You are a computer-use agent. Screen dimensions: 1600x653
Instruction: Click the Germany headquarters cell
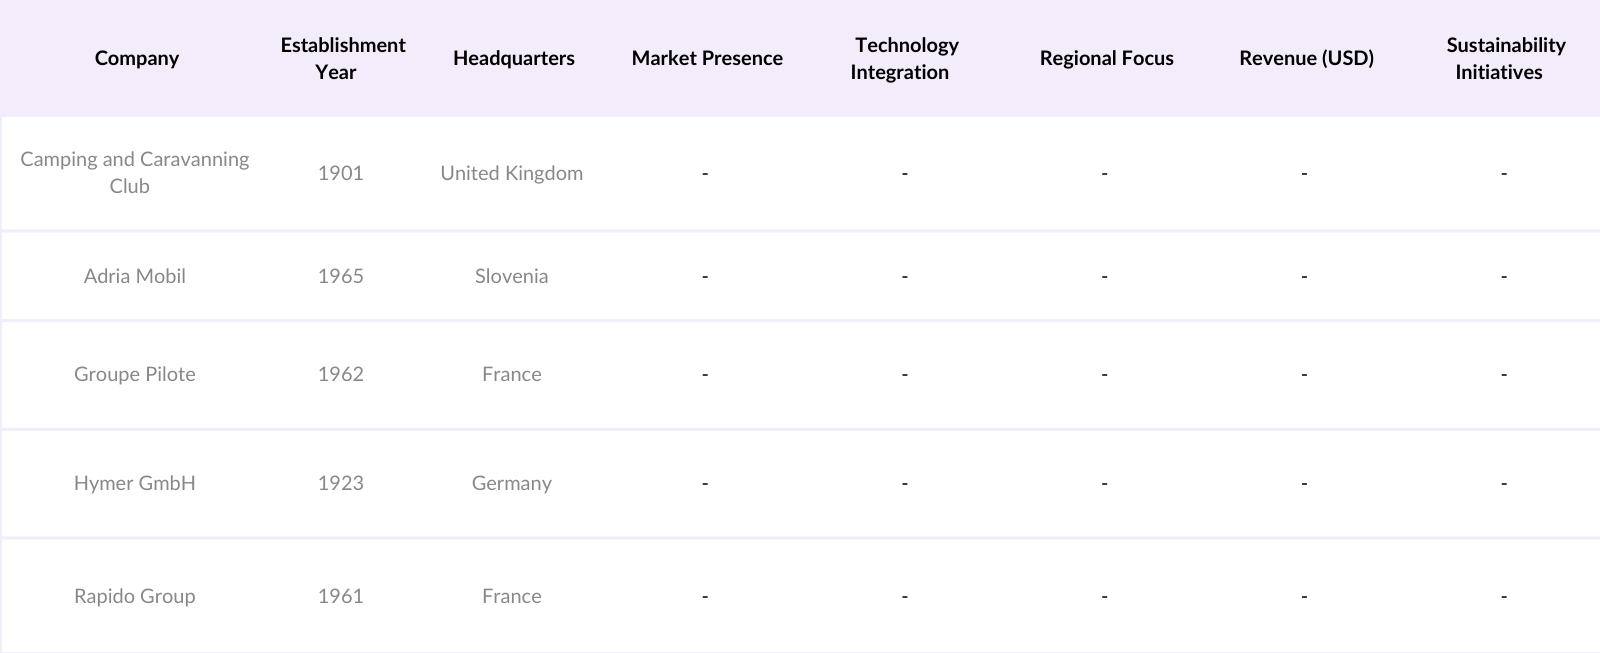tap(511, 483)
